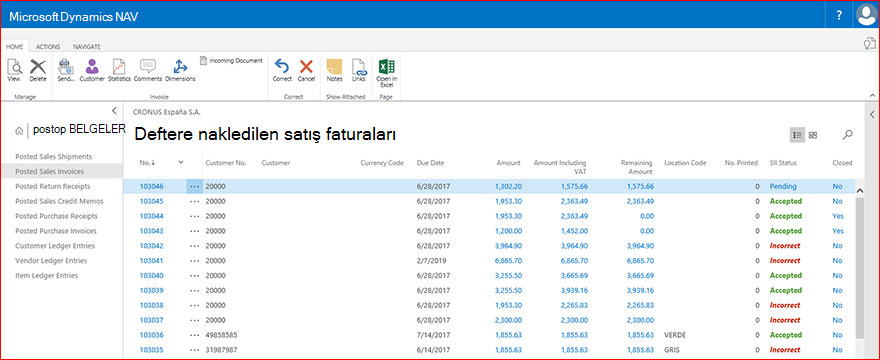
Task: Click the vertical scrollbar of the list
Action: pos(860,267)
